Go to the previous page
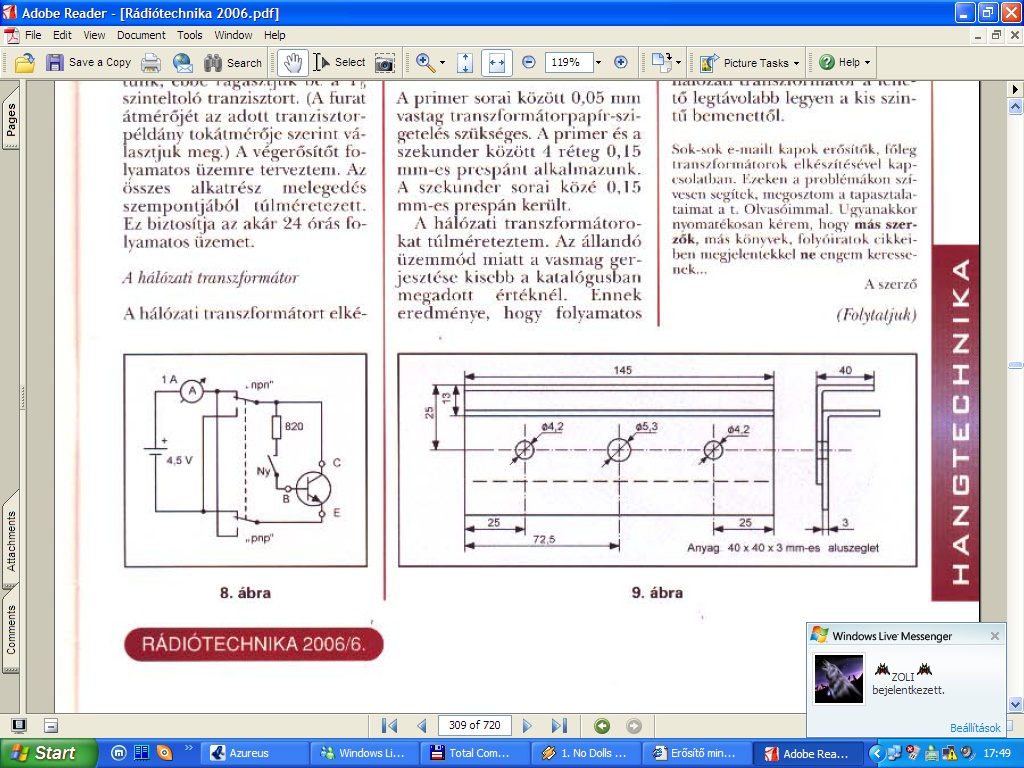 click(x=422, y=726)
